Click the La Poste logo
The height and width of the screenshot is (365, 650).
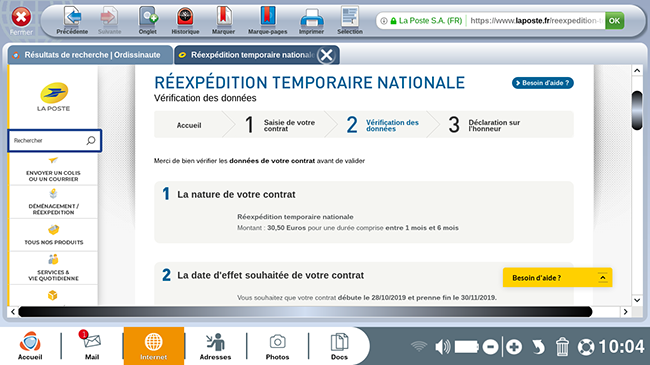point(53,97)
